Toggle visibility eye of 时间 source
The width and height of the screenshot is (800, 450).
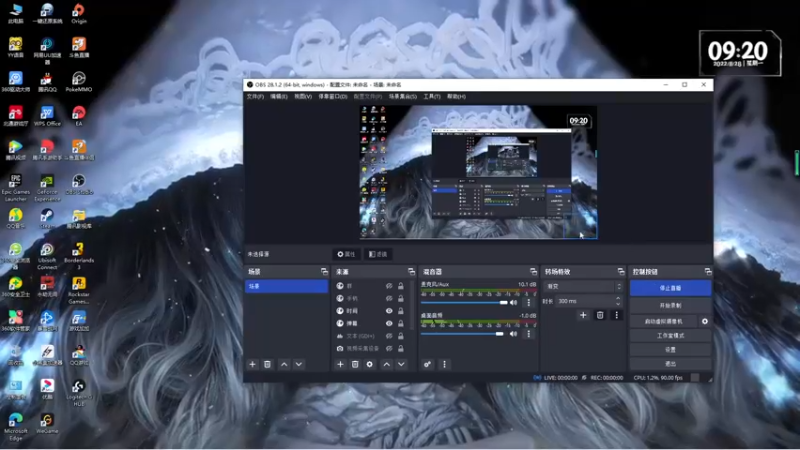(389, 311)
